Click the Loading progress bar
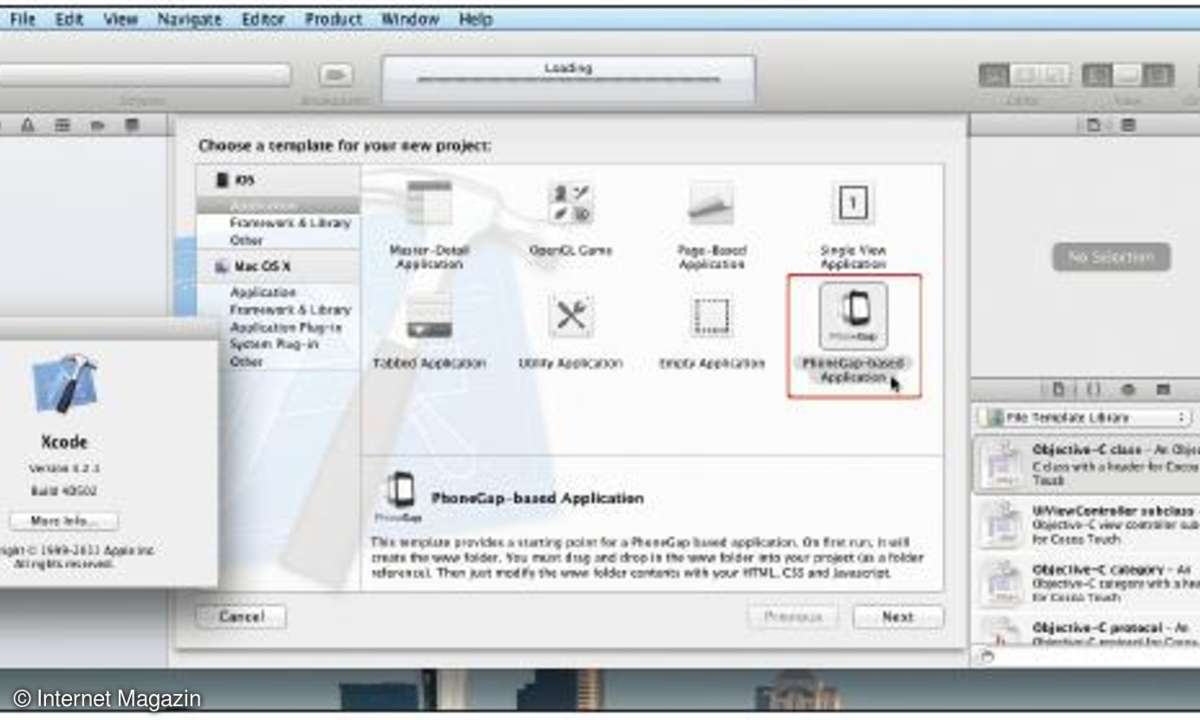The height and width of the screenshot is (720, 1200). point(568,81)
